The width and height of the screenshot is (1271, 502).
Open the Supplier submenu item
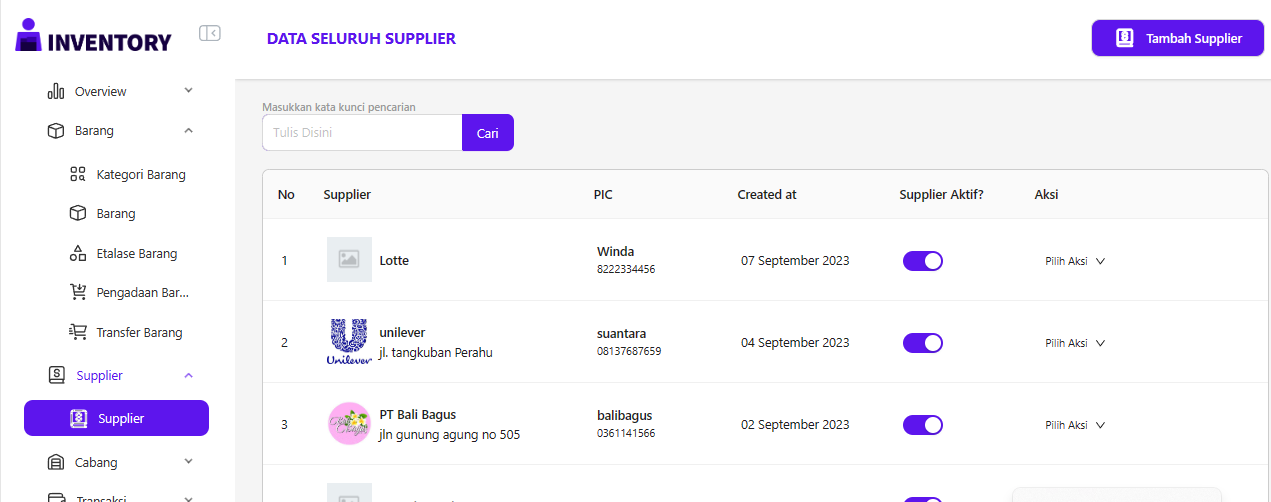[116, 418]
